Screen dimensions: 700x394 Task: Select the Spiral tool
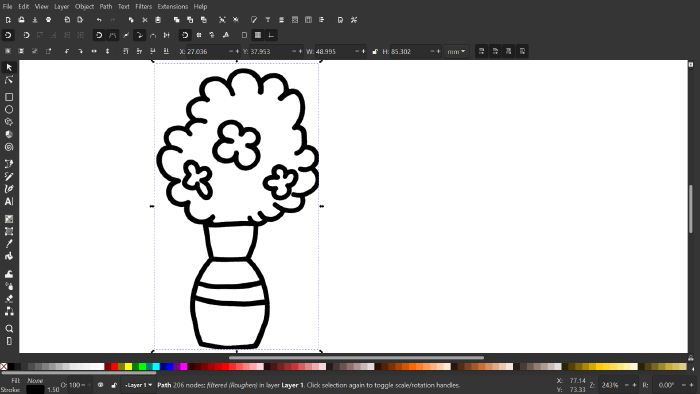[9, 147]
